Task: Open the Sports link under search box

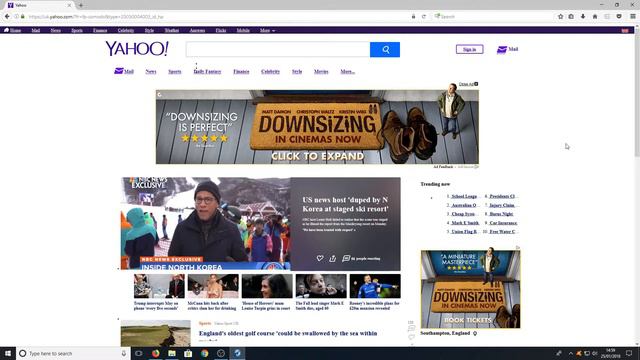Action: pos(175,71)
